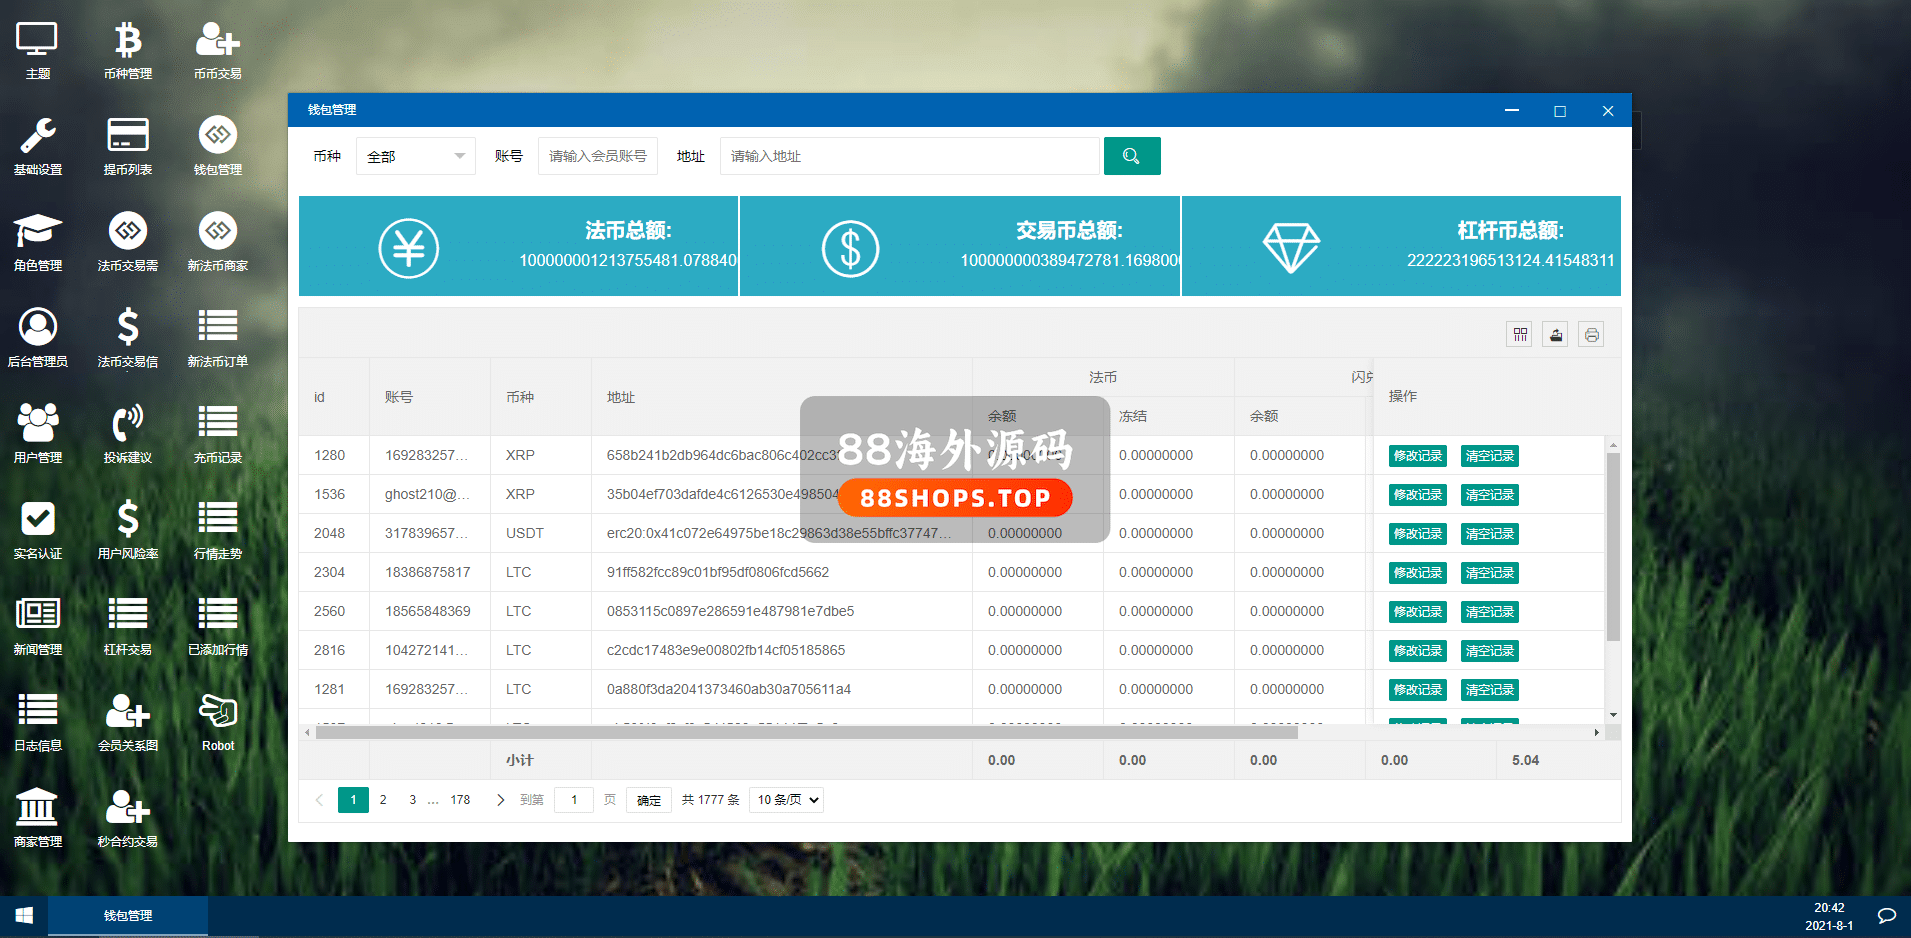The width and height of the screenshot is (1911, 938).
Task: Focus the 地址 address input field
Action: pos(909,156)
